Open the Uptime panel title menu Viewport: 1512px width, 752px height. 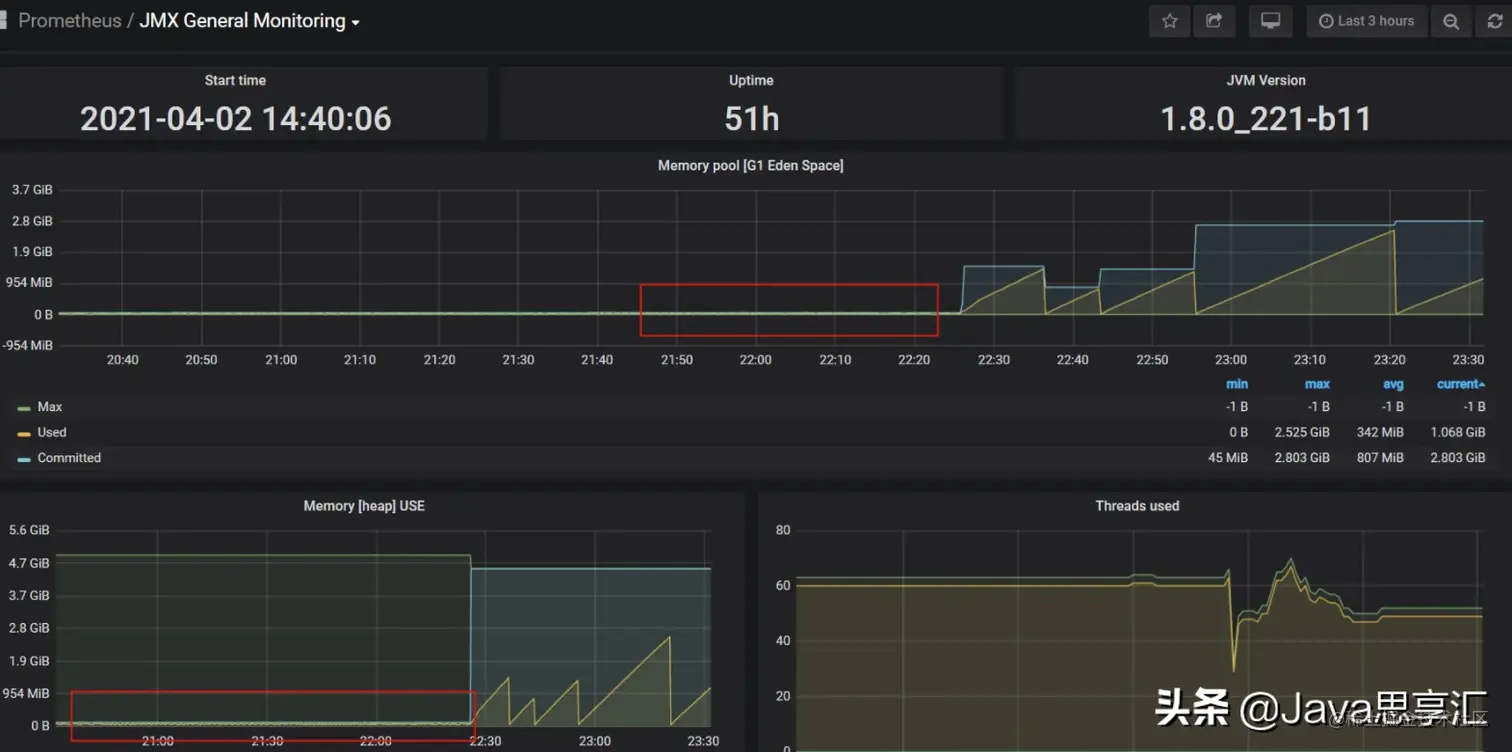pos(751,80)
